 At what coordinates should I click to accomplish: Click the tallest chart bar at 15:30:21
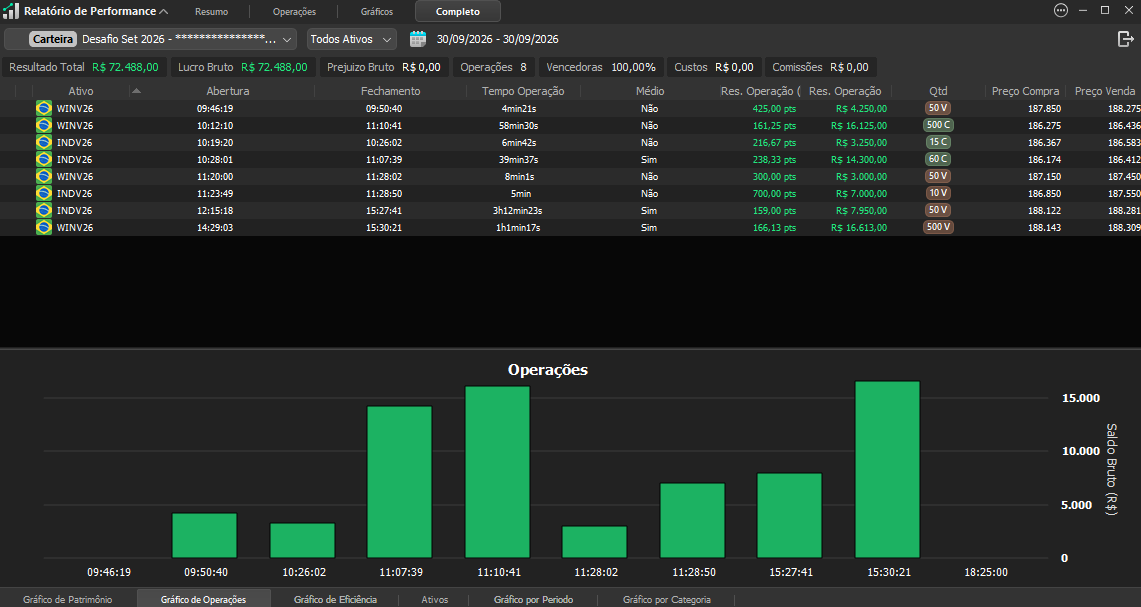(x=888, y=469)
